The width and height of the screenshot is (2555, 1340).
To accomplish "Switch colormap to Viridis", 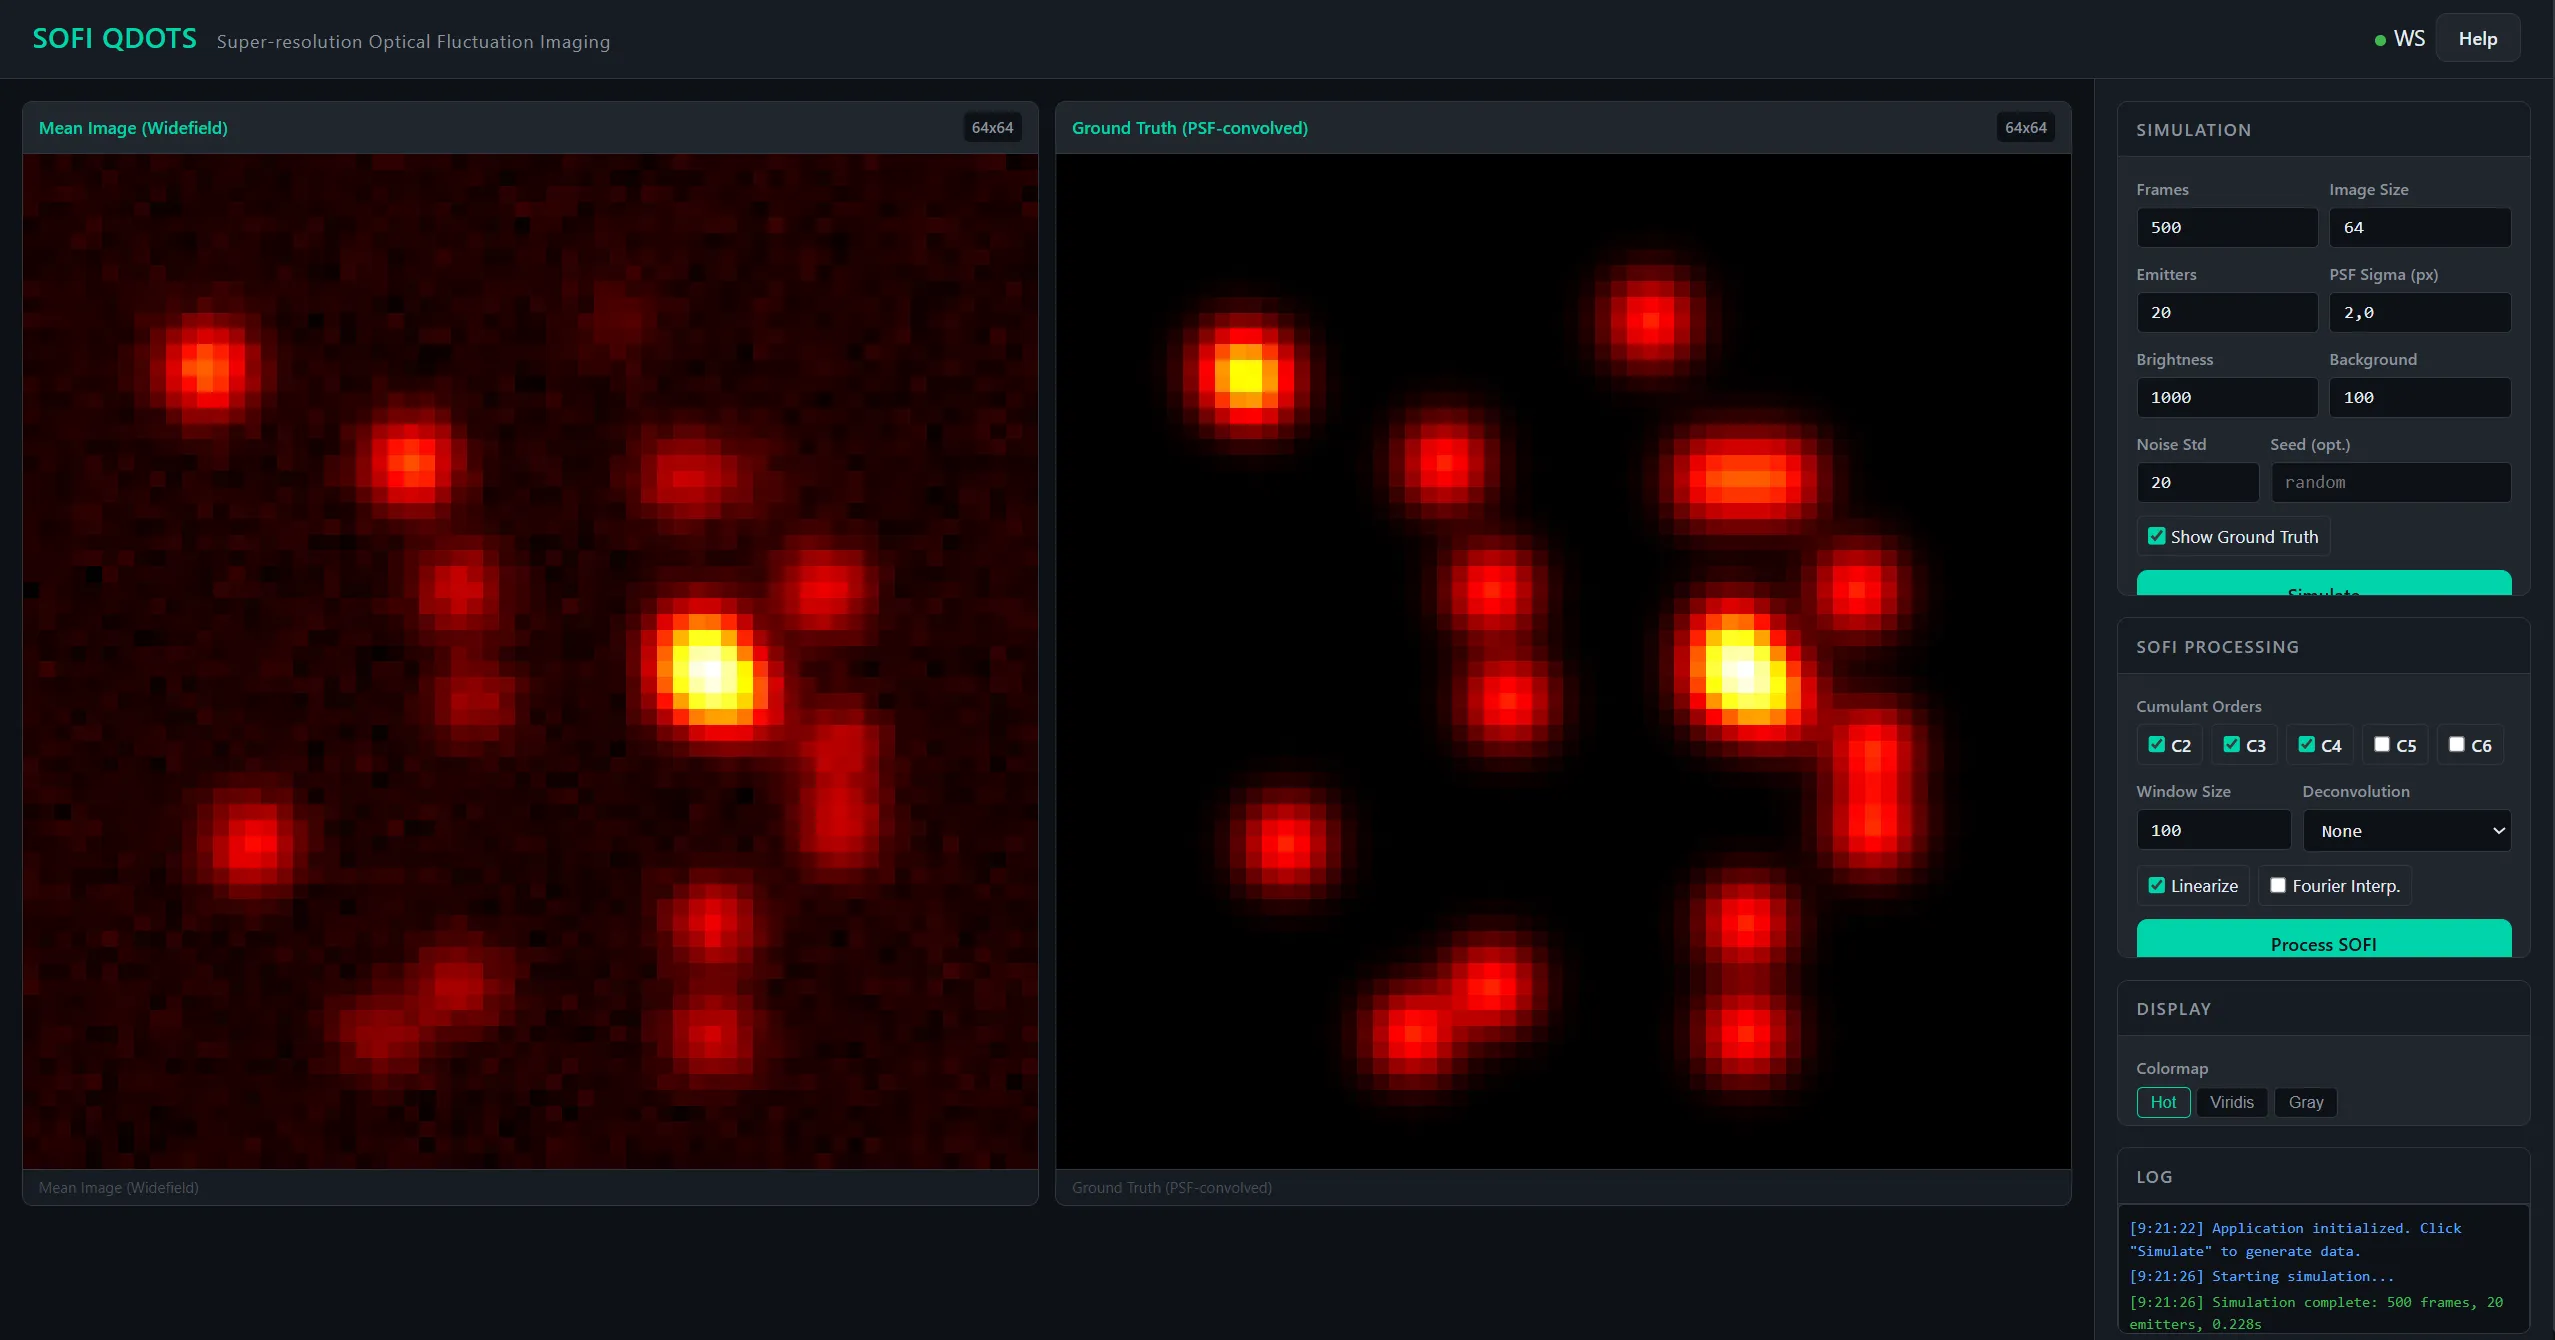I will click(2231, 1102).
